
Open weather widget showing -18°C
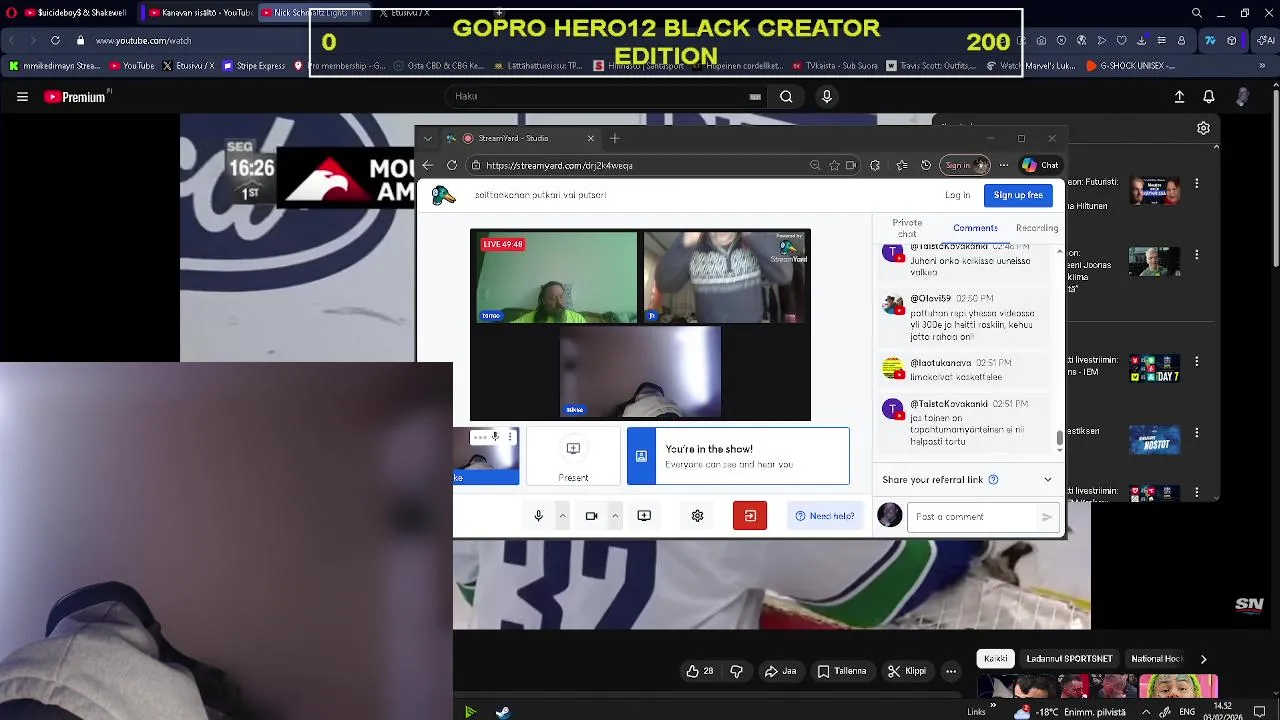tap(1072, 712)
